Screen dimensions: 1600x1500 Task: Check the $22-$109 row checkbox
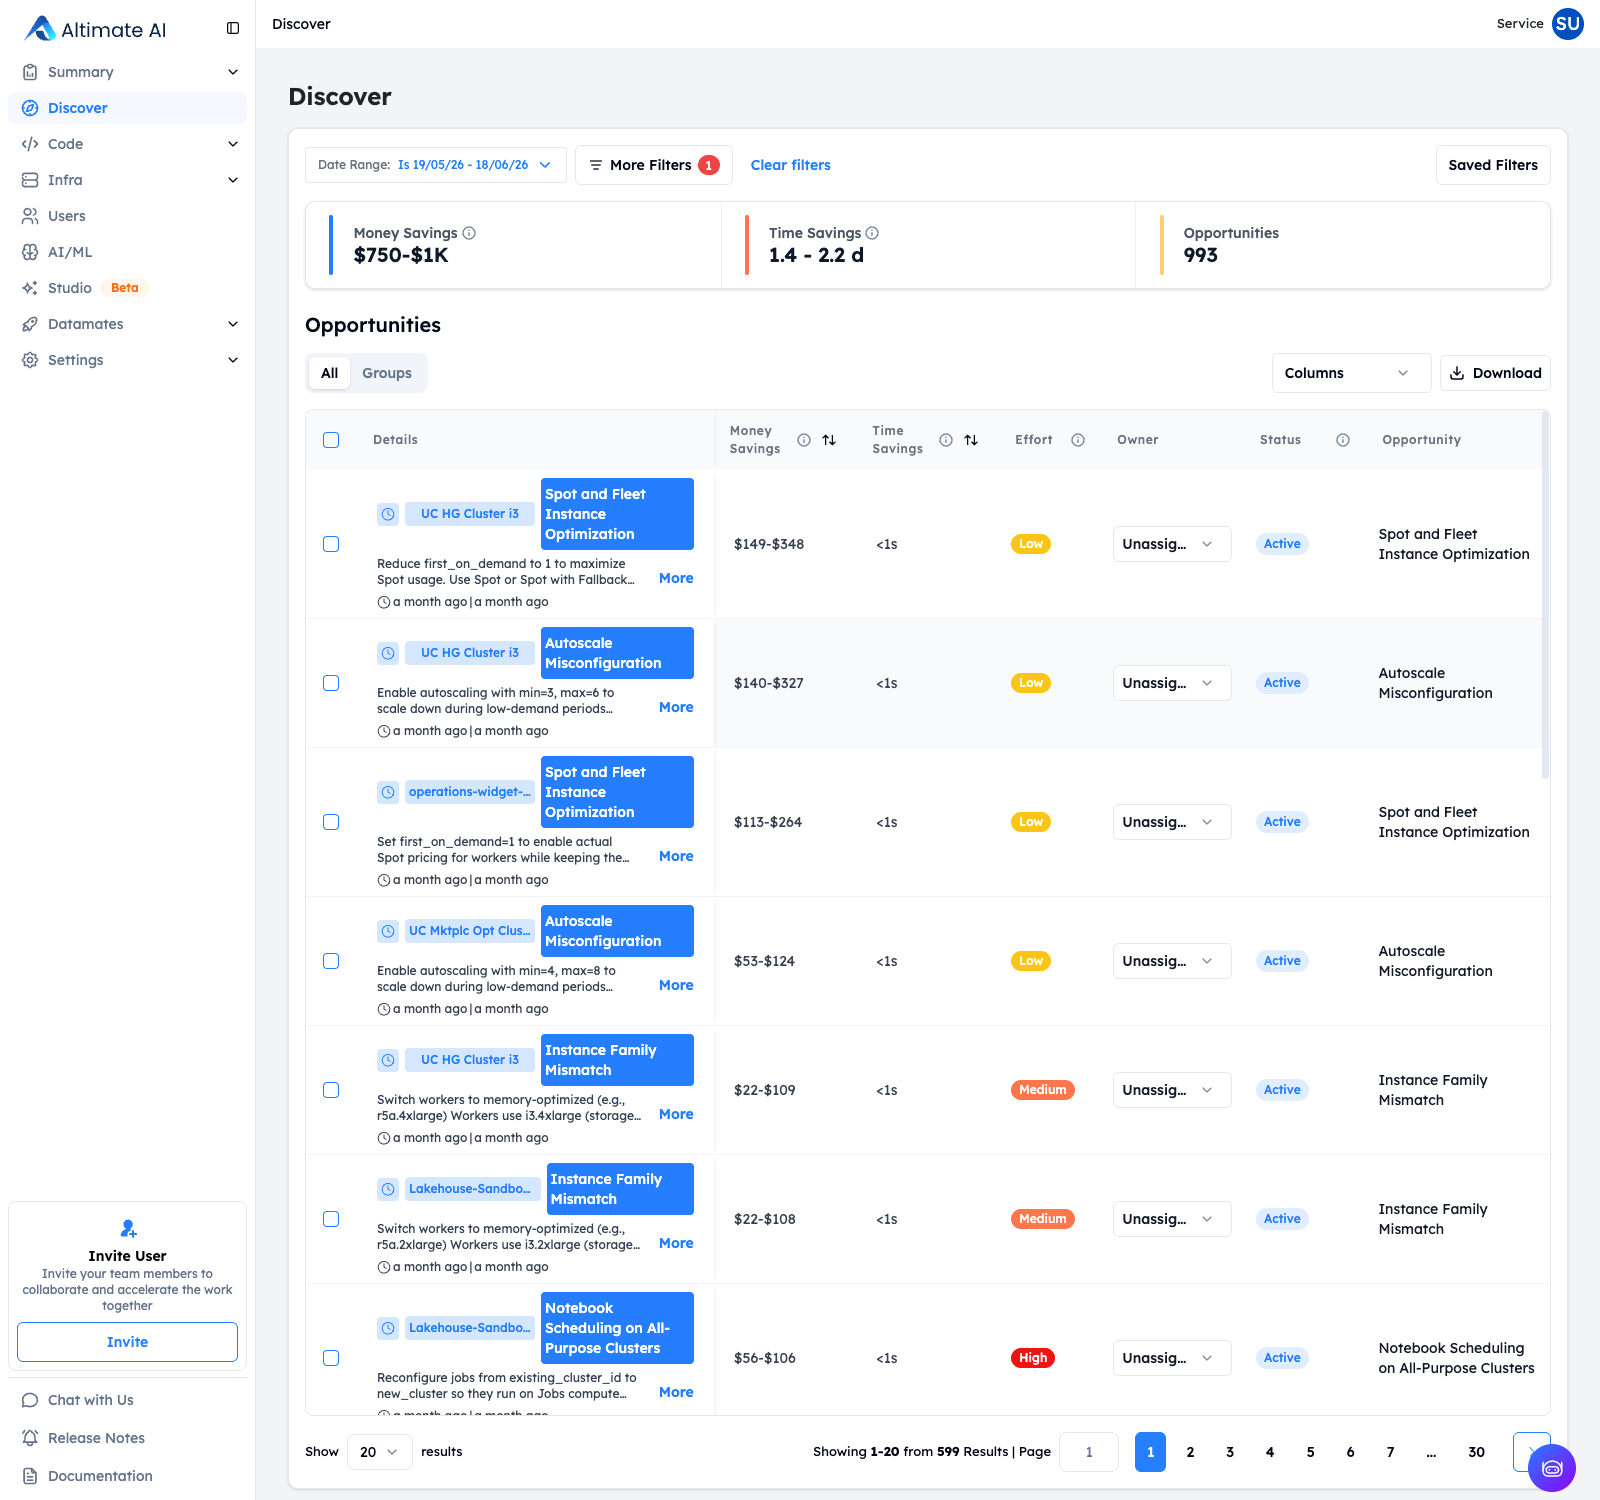coord(331,1090)
